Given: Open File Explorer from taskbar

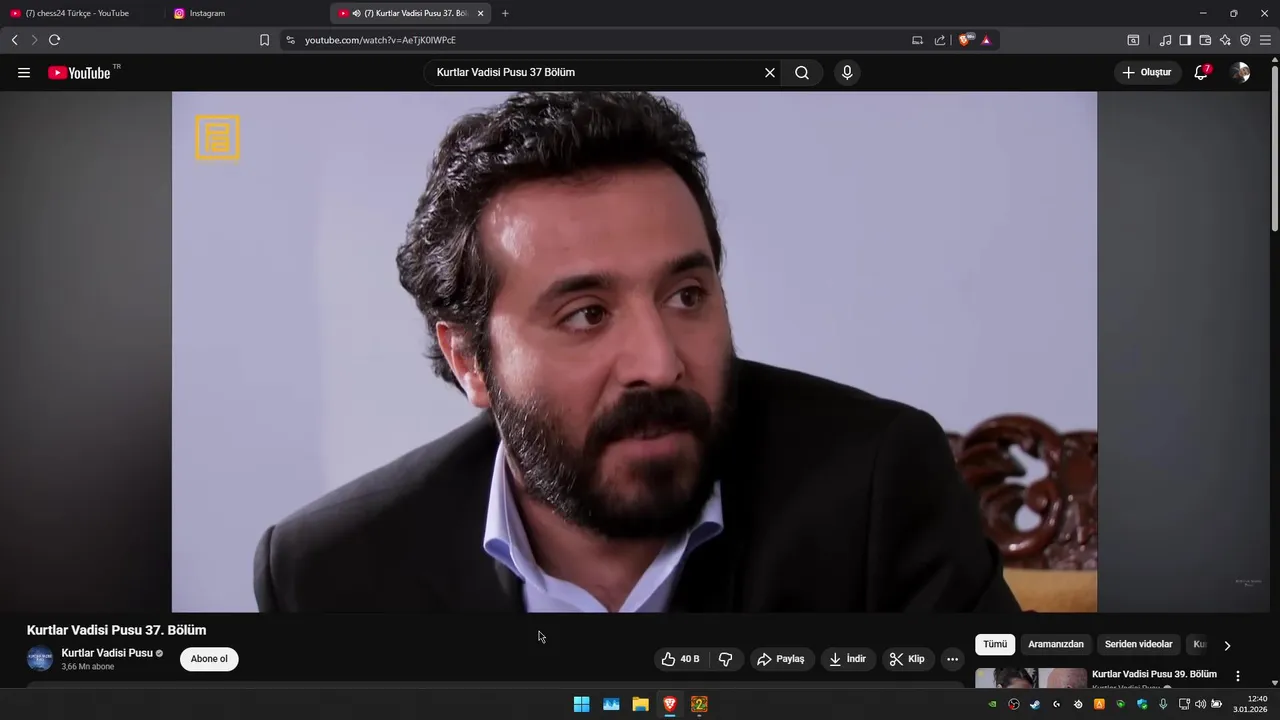Looking at the screenshot, I should (x=640, y=704).
